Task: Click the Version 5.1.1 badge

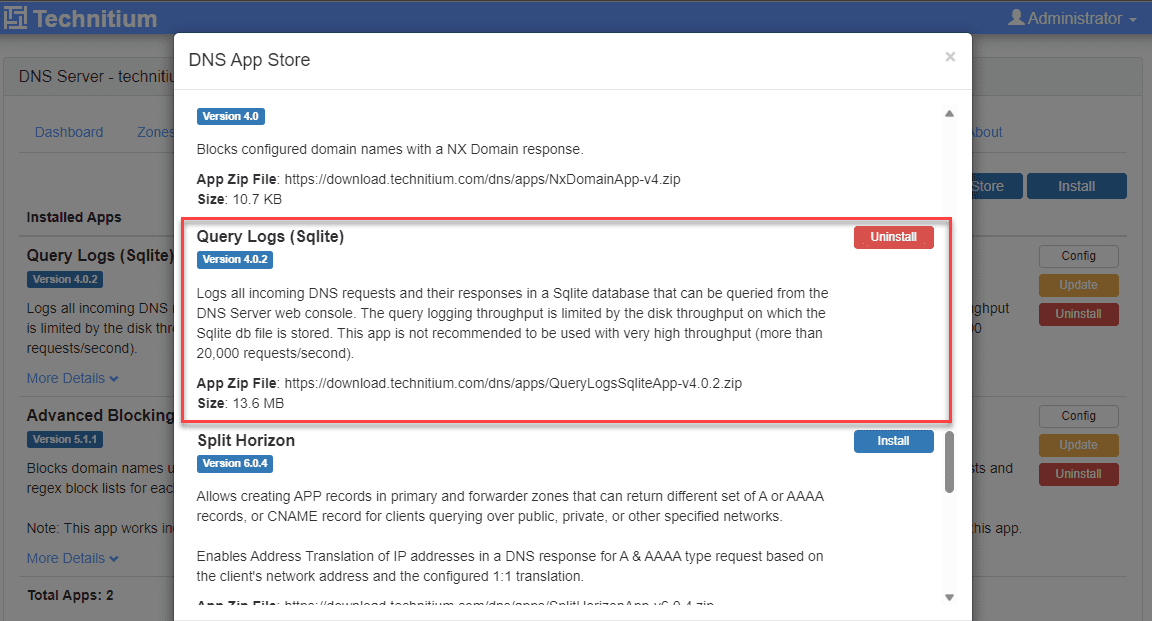Action: (65, 439)
